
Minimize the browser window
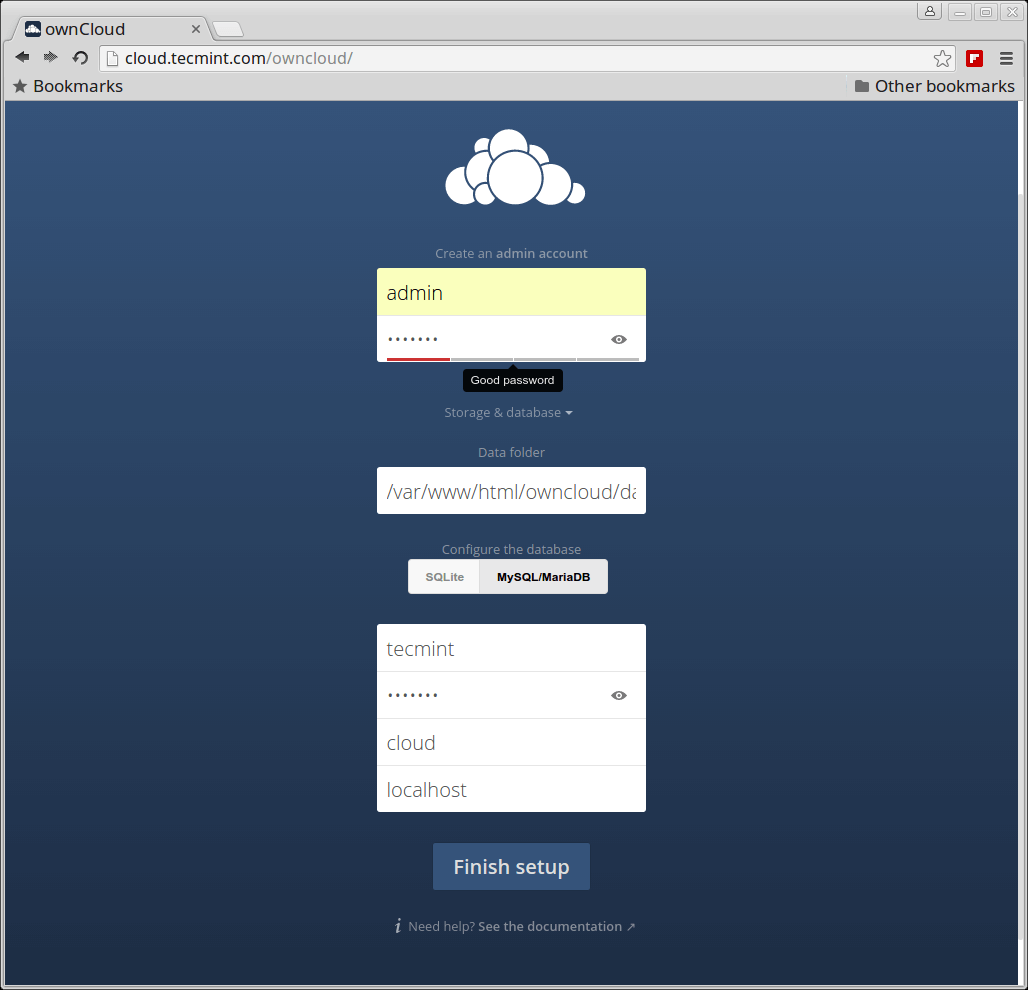pyautogui.click(x=959, y=12)
